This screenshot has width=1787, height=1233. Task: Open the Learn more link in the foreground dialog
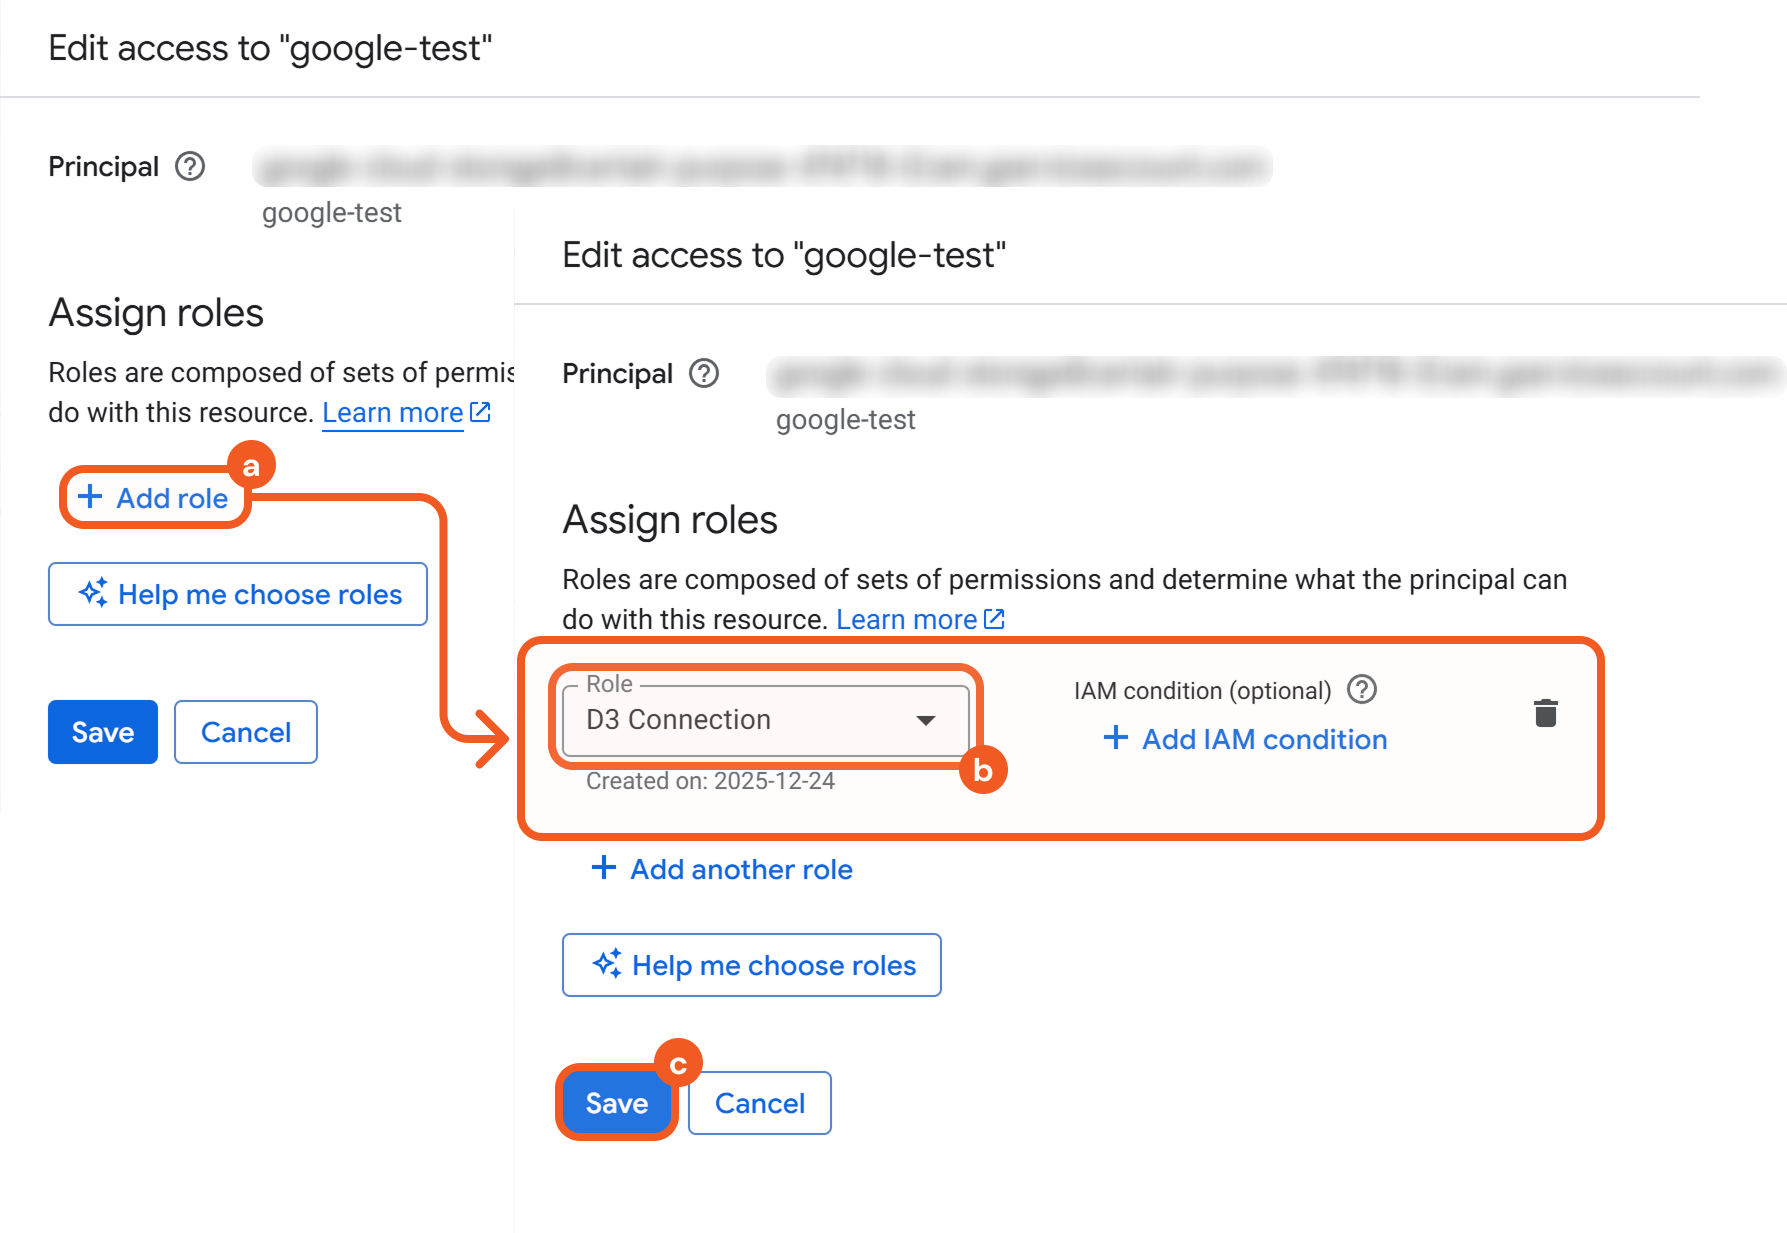coord(906,619)
